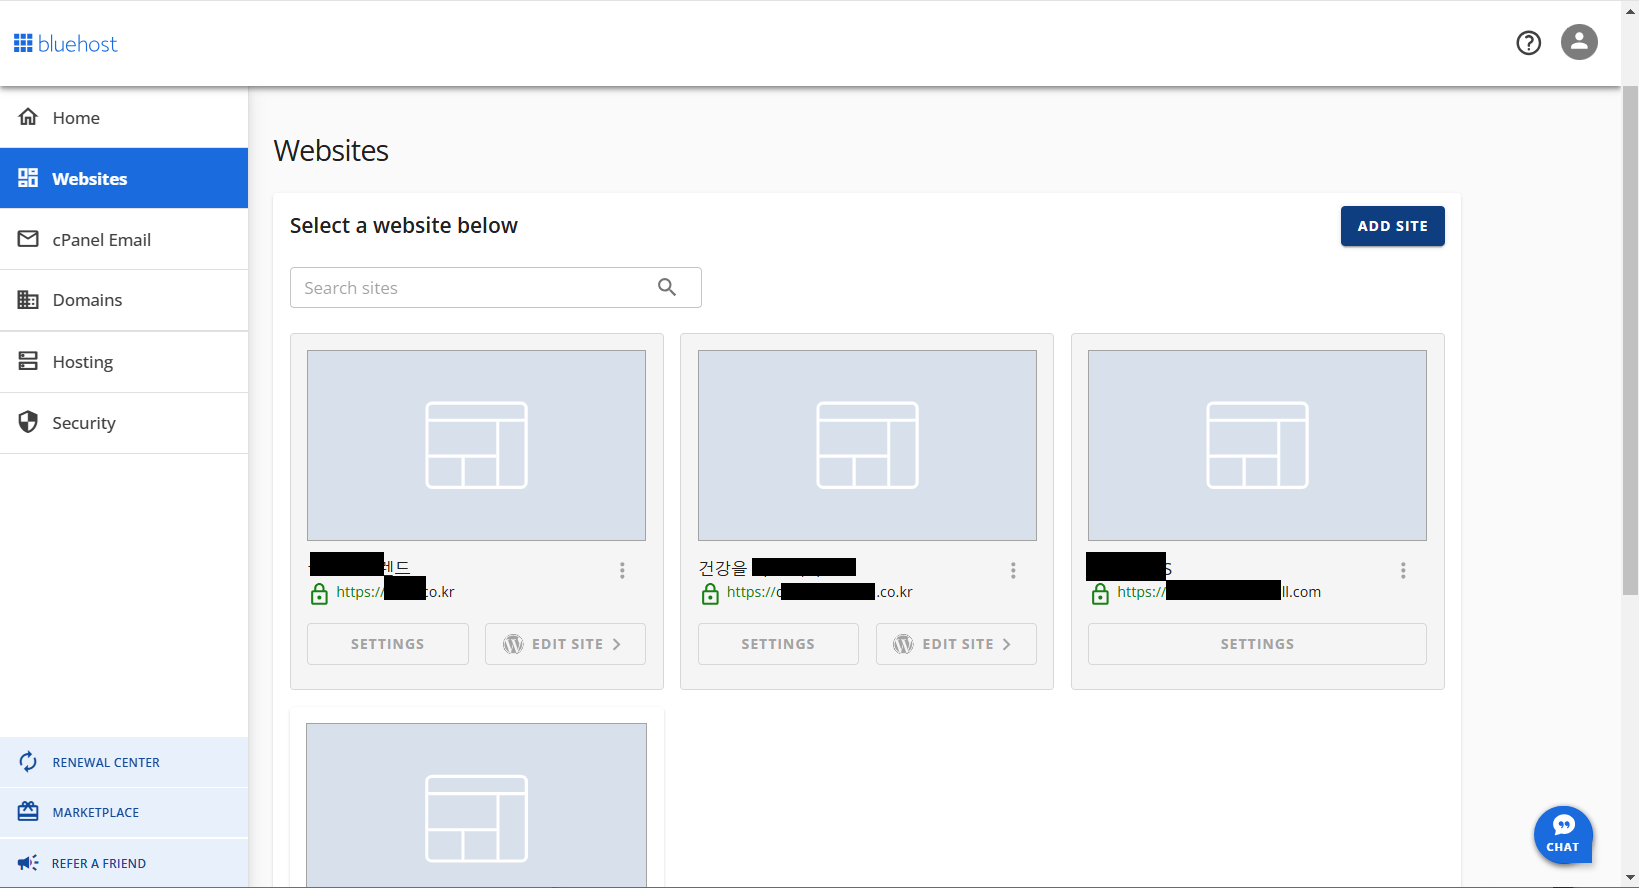
Task: Click Edit Site for the 건강을 site
Action: click(956, 644)
